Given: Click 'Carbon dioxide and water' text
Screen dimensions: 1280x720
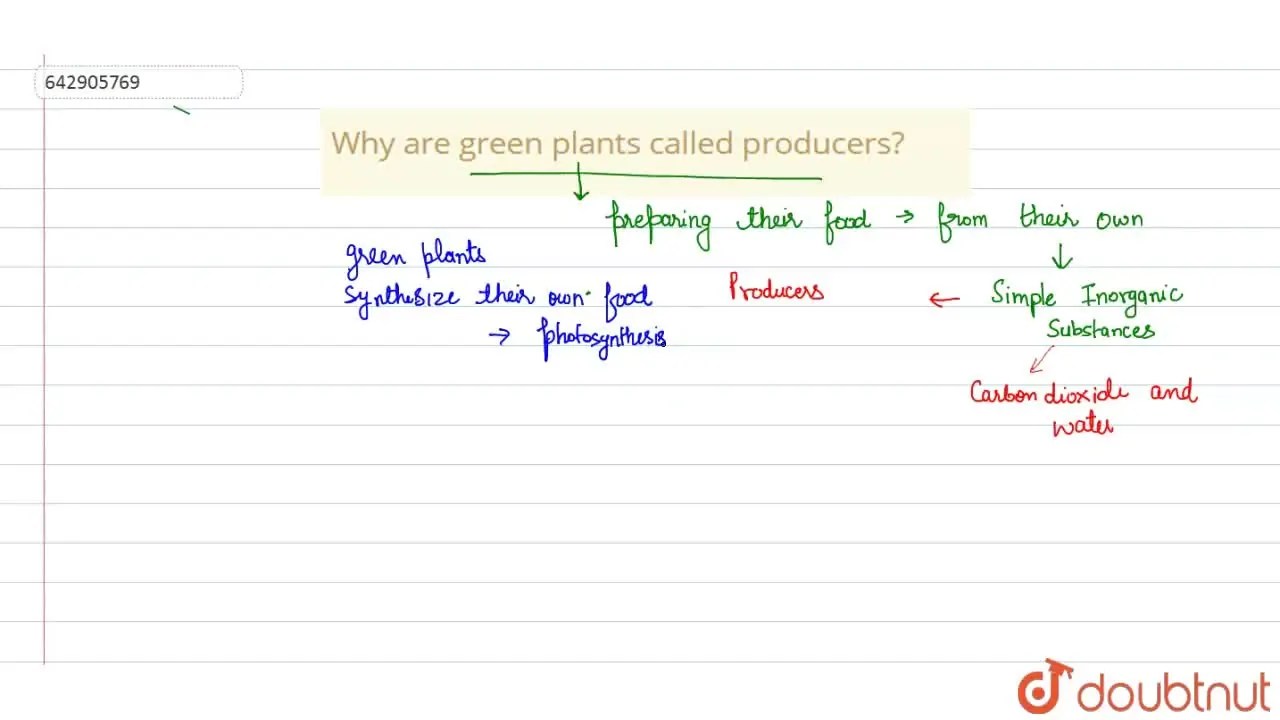Looking at the screenshot, I should pyautogui.click(x=1083, y=405).
